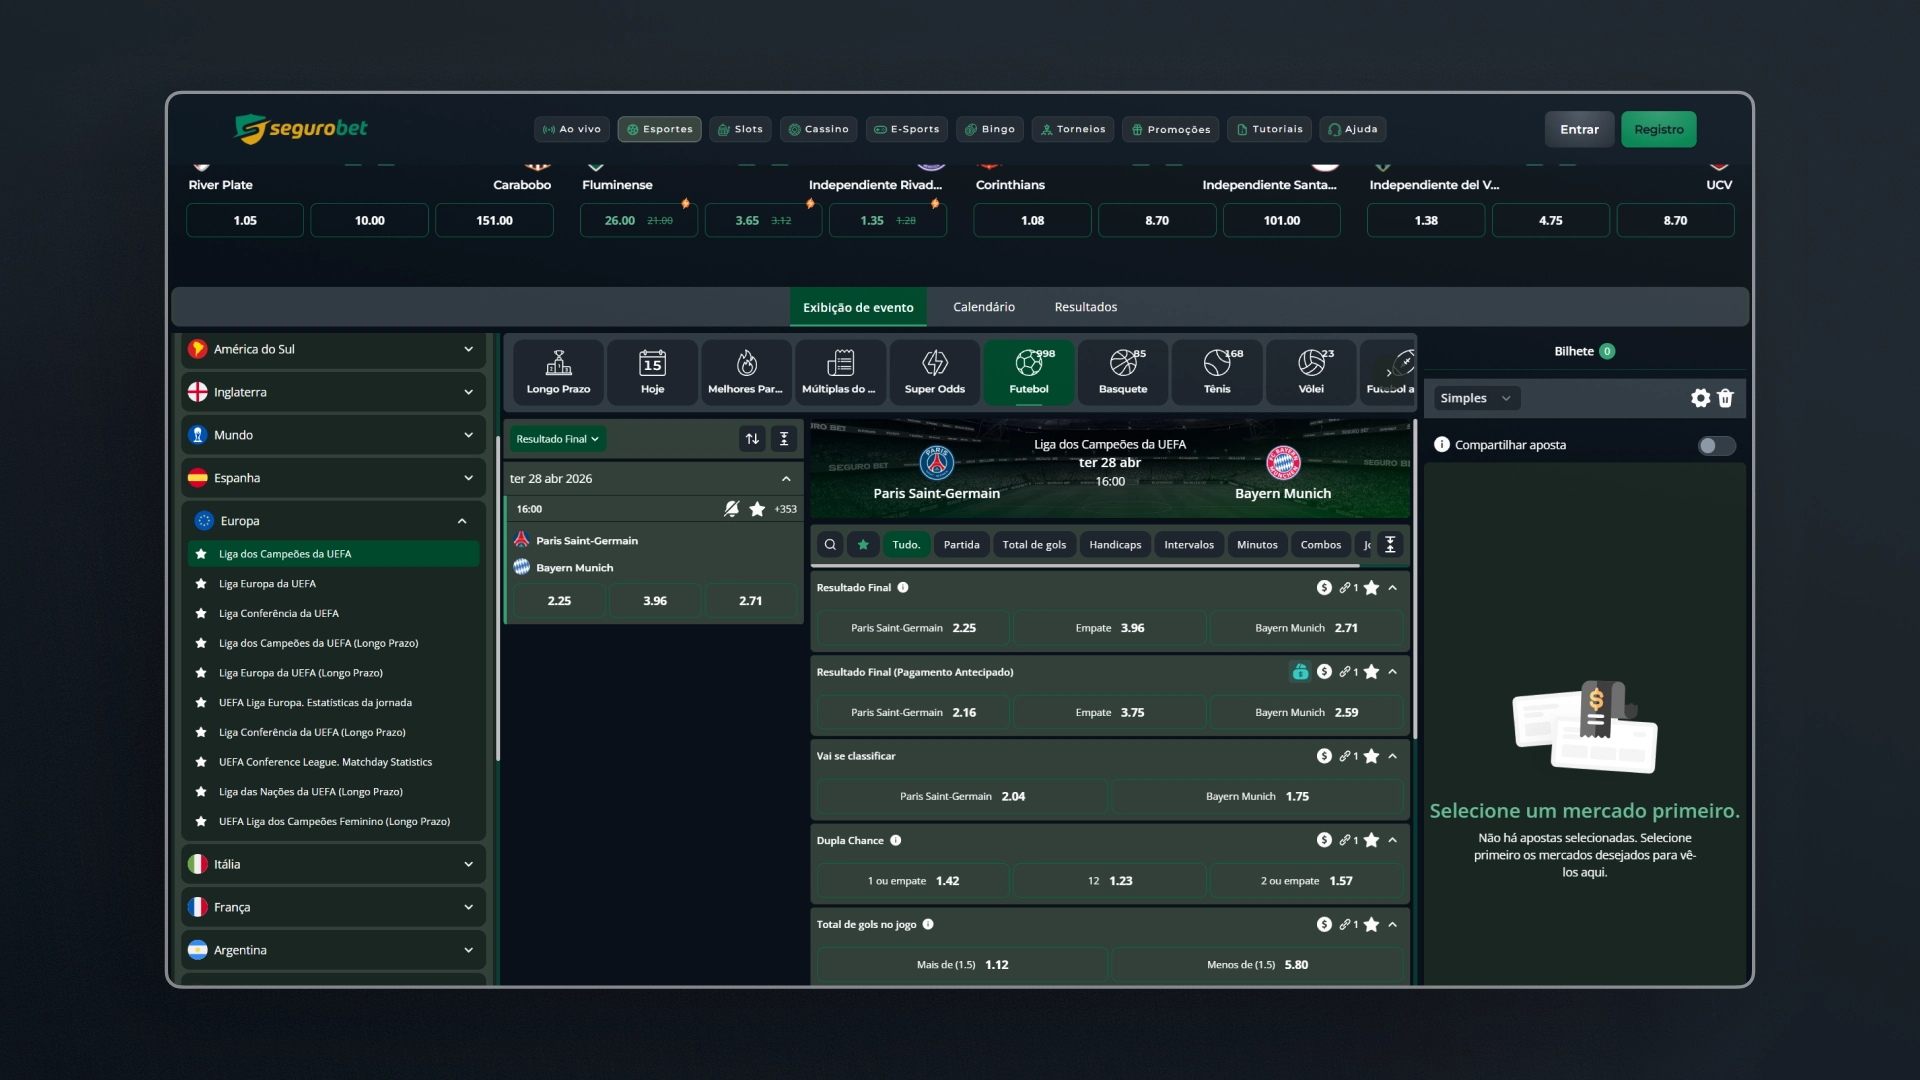The height and width of the screenshot is (1080, 1920).
Task: Click the Registro button
Action: [1658, 129]
